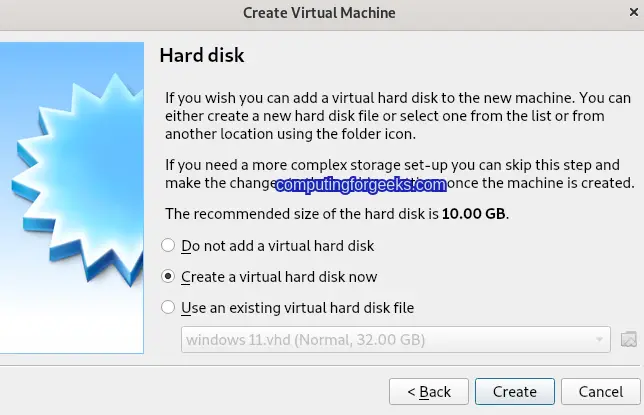The image size is (644, 415).
Task: Select the "Do not add a virtual hard disk" radio button
Action: [x=168, y=245]
